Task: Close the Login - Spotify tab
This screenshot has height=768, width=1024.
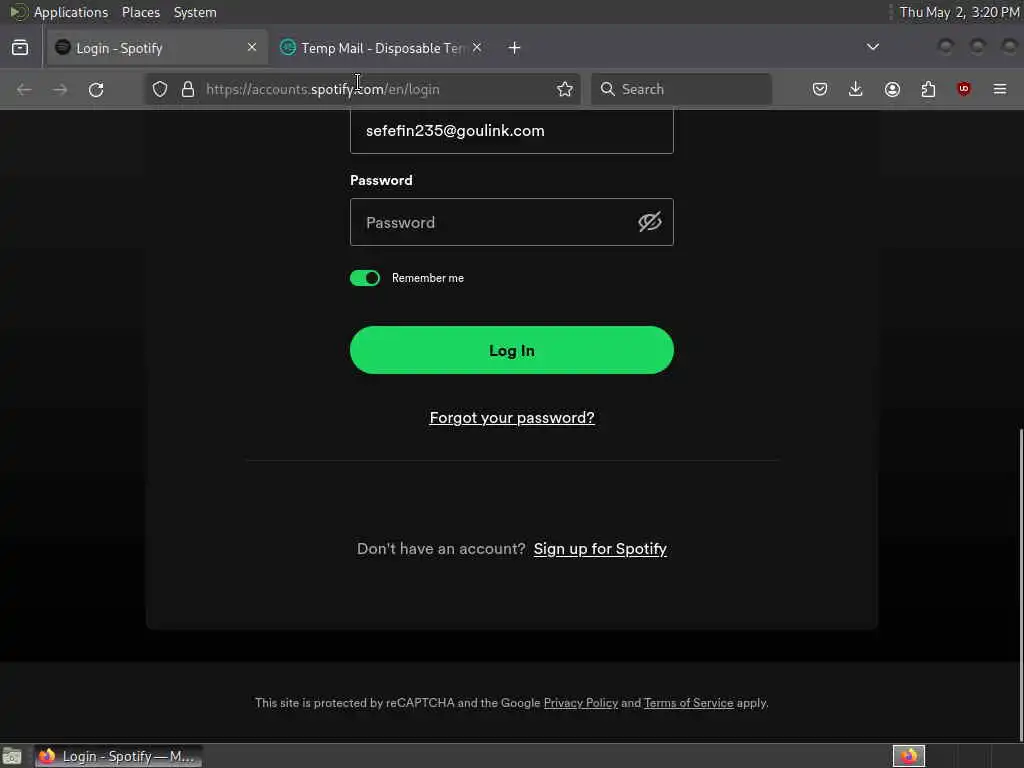Action: [252, 48]
